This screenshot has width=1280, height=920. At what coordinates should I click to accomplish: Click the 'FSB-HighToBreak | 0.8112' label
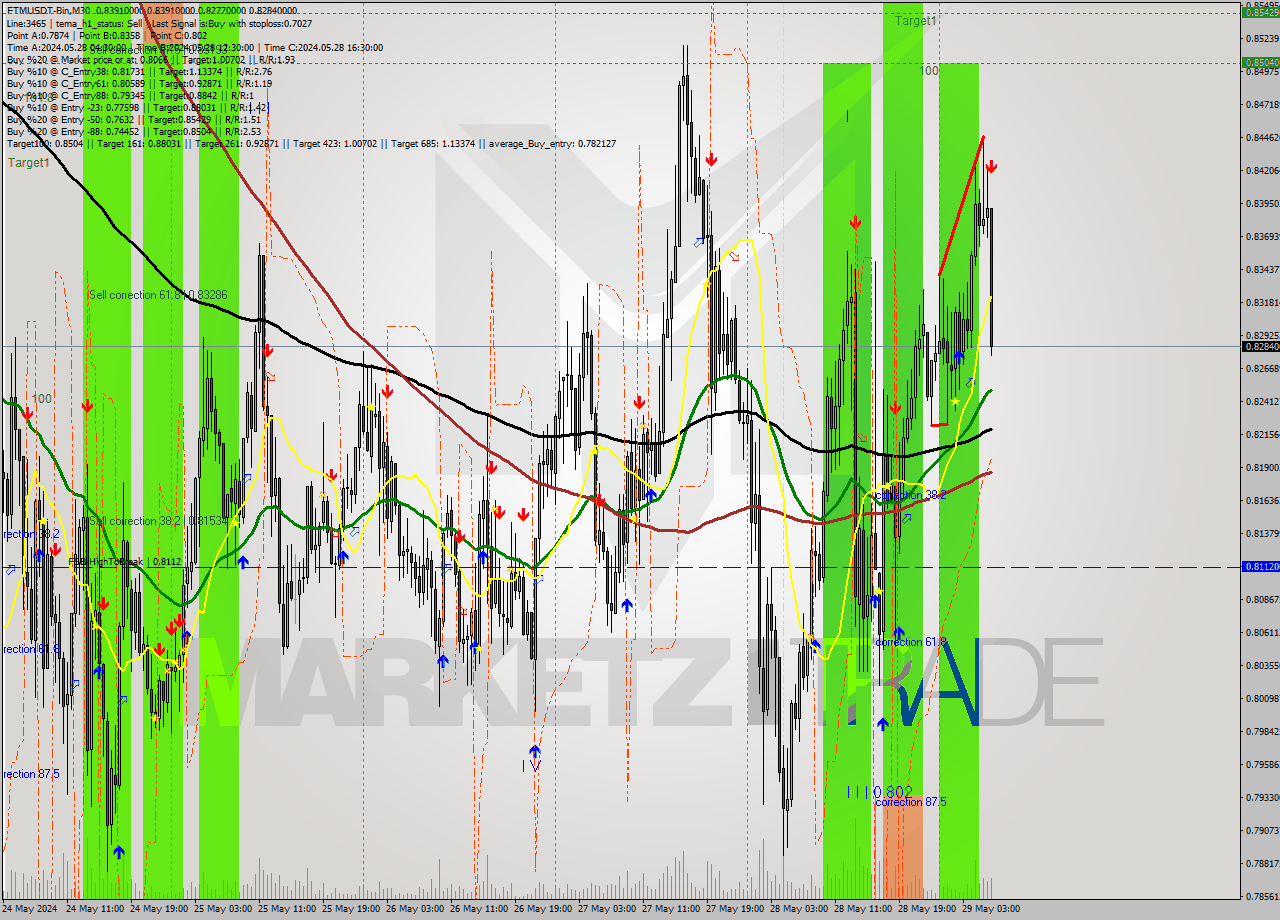click(x=125, y=562)
